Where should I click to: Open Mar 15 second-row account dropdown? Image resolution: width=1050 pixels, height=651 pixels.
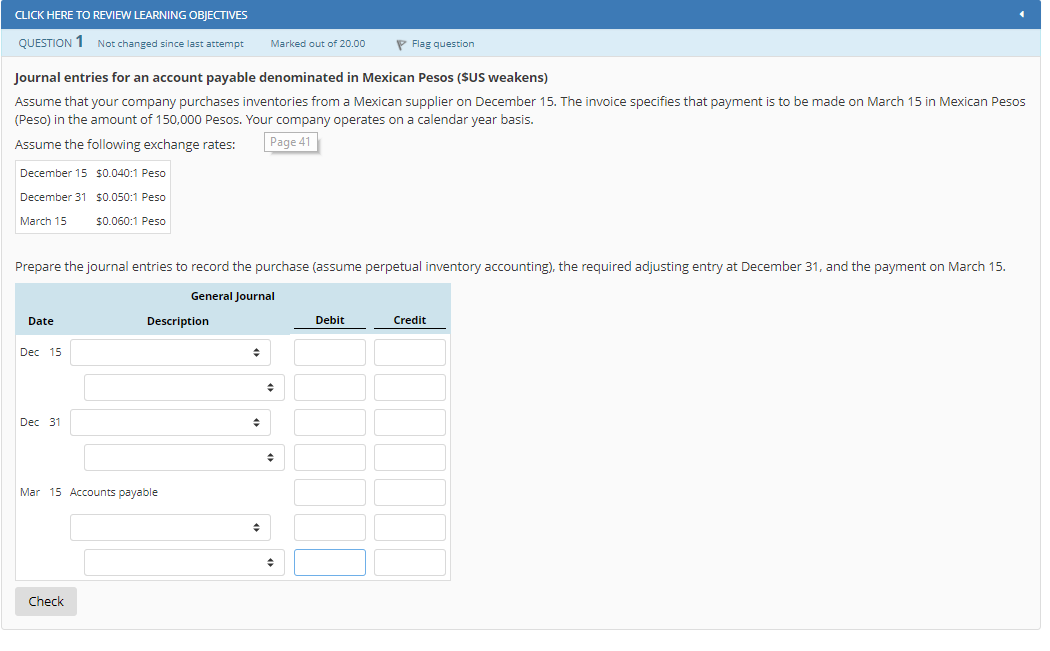coord(170,527)
